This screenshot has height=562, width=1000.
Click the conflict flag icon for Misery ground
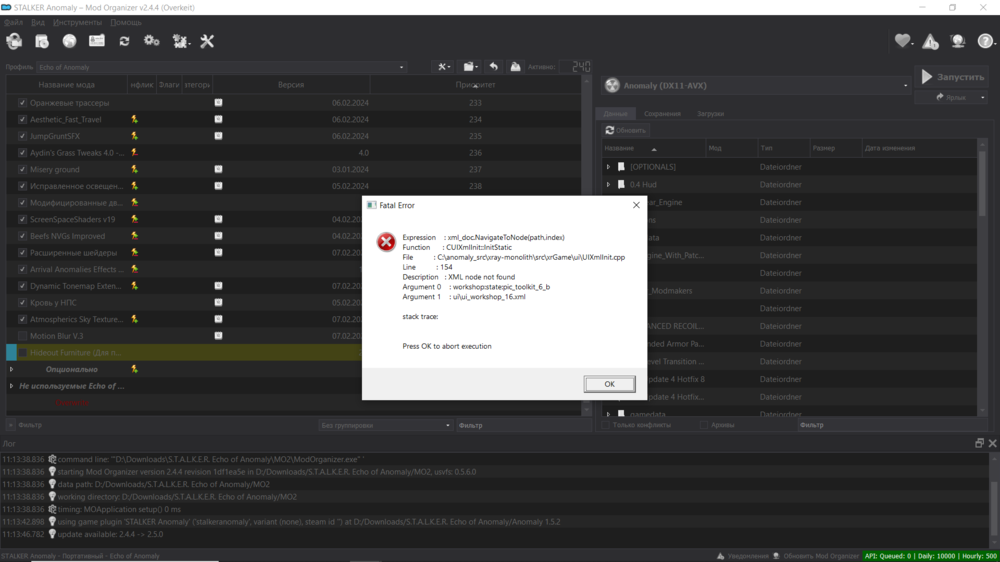click(x=135, y=169)
